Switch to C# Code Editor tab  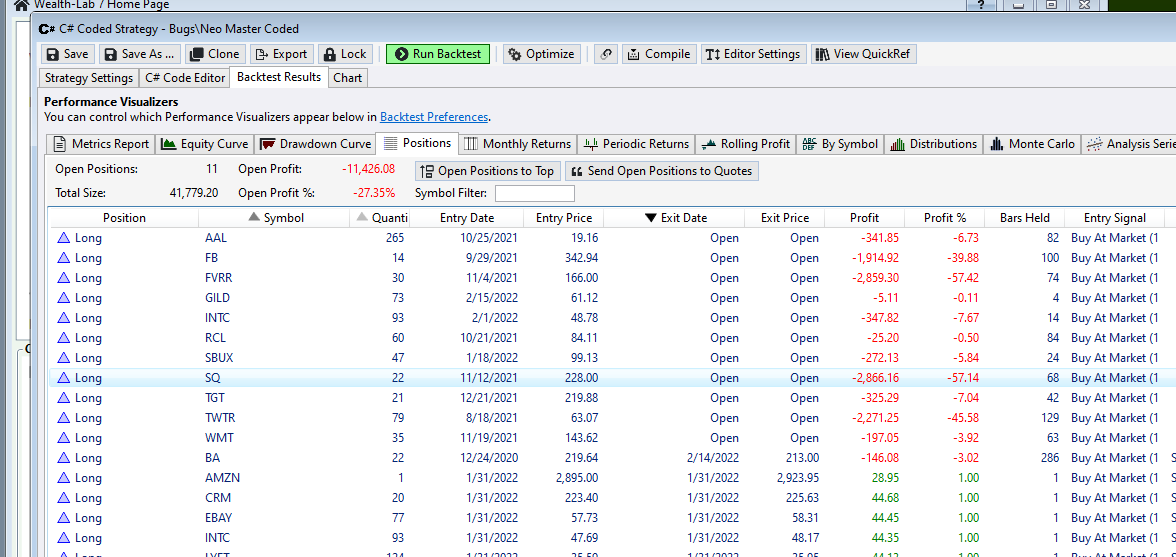pyautogui.click(x=184, y=78)
